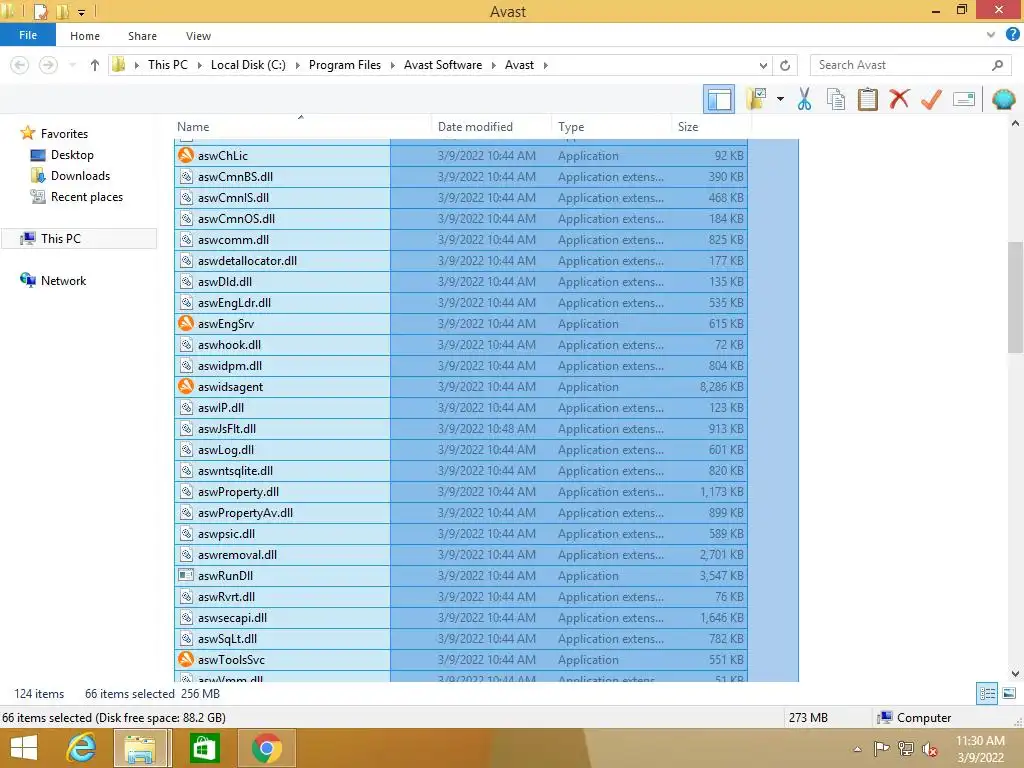Screen dimensions: 1024x768
Task: Open the Windows Start button
Action: click(x=24, y=748)
